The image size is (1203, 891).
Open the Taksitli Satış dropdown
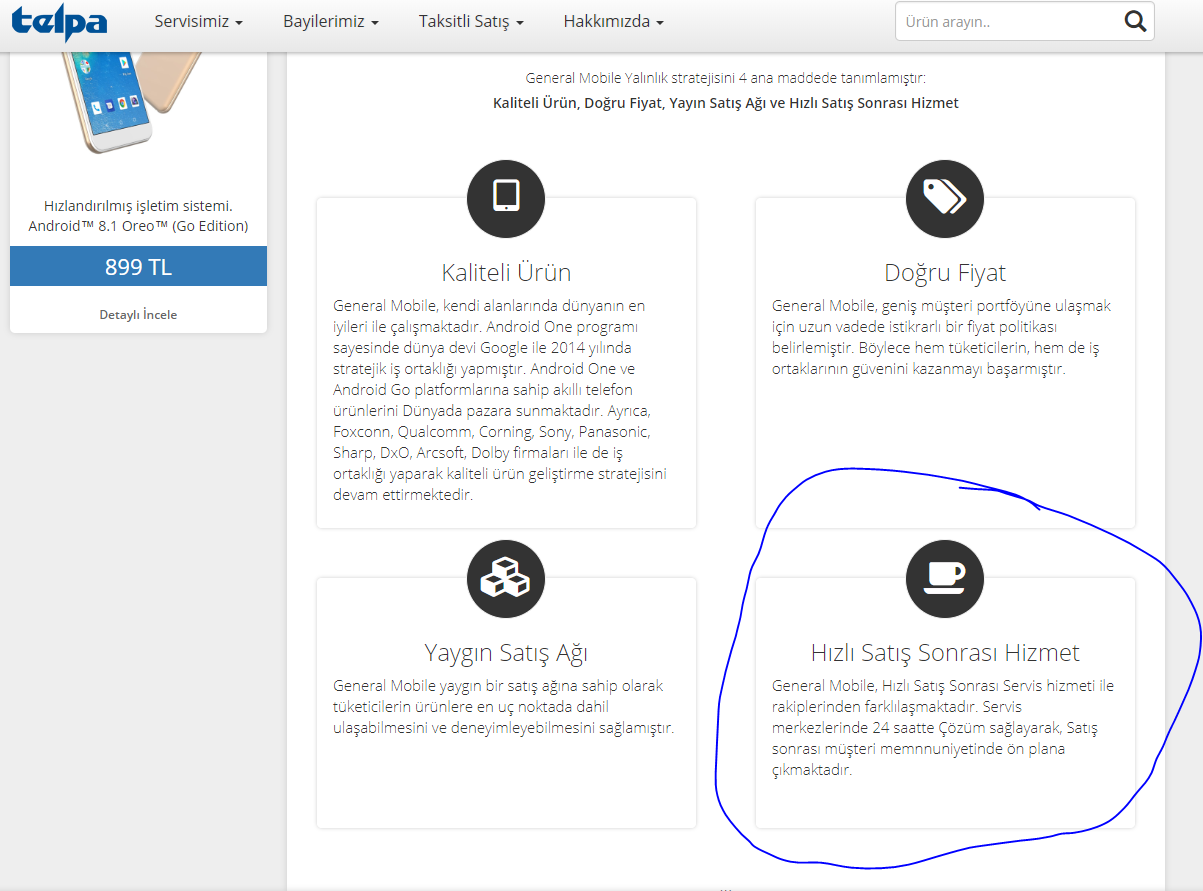(471, 21)
